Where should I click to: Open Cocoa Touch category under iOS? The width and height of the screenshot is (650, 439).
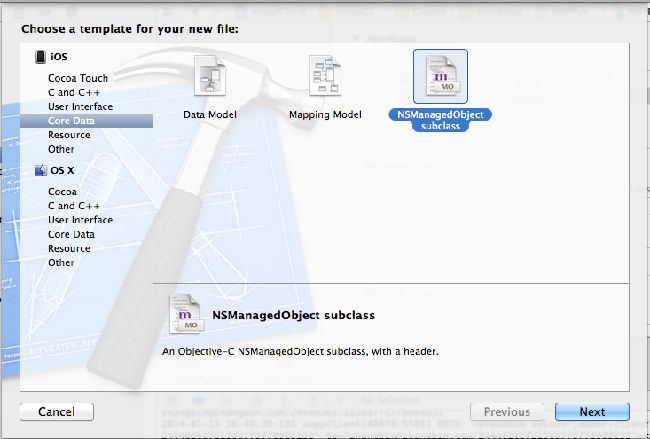[78, 78]
